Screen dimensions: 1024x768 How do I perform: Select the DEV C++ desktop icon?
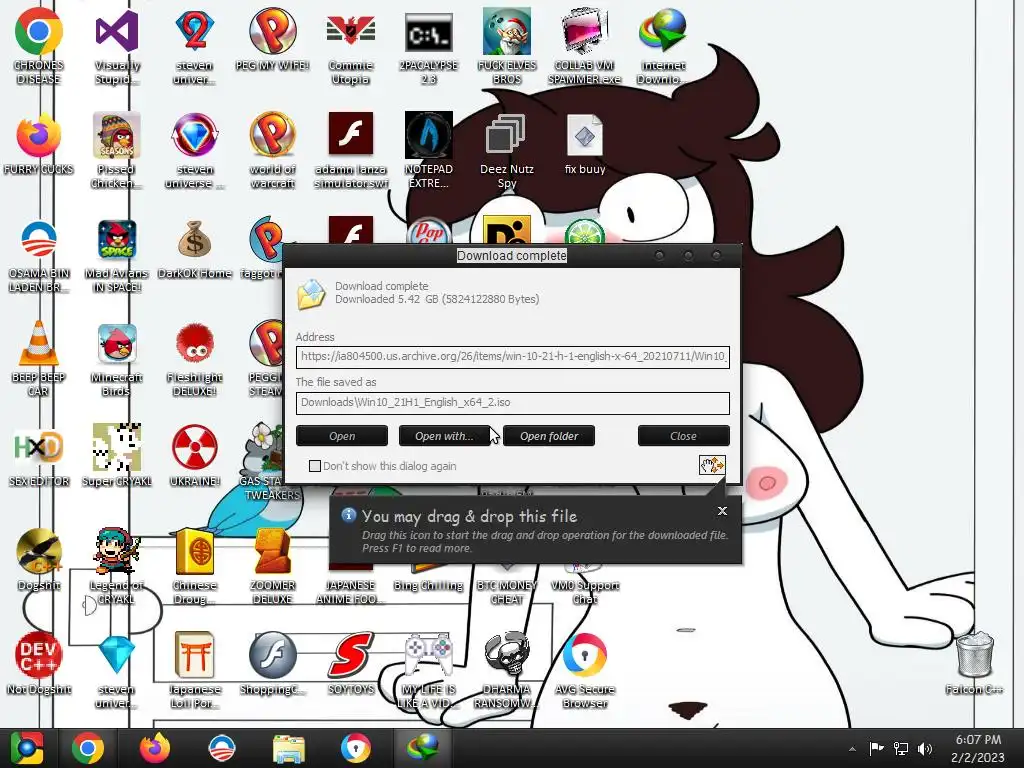point(39,664)
